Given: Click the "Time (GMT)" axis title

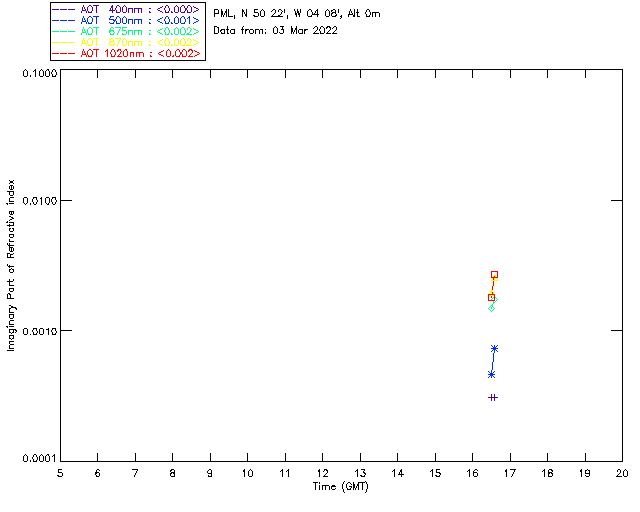Looking at the screenshot, I should tap(341, 487).
